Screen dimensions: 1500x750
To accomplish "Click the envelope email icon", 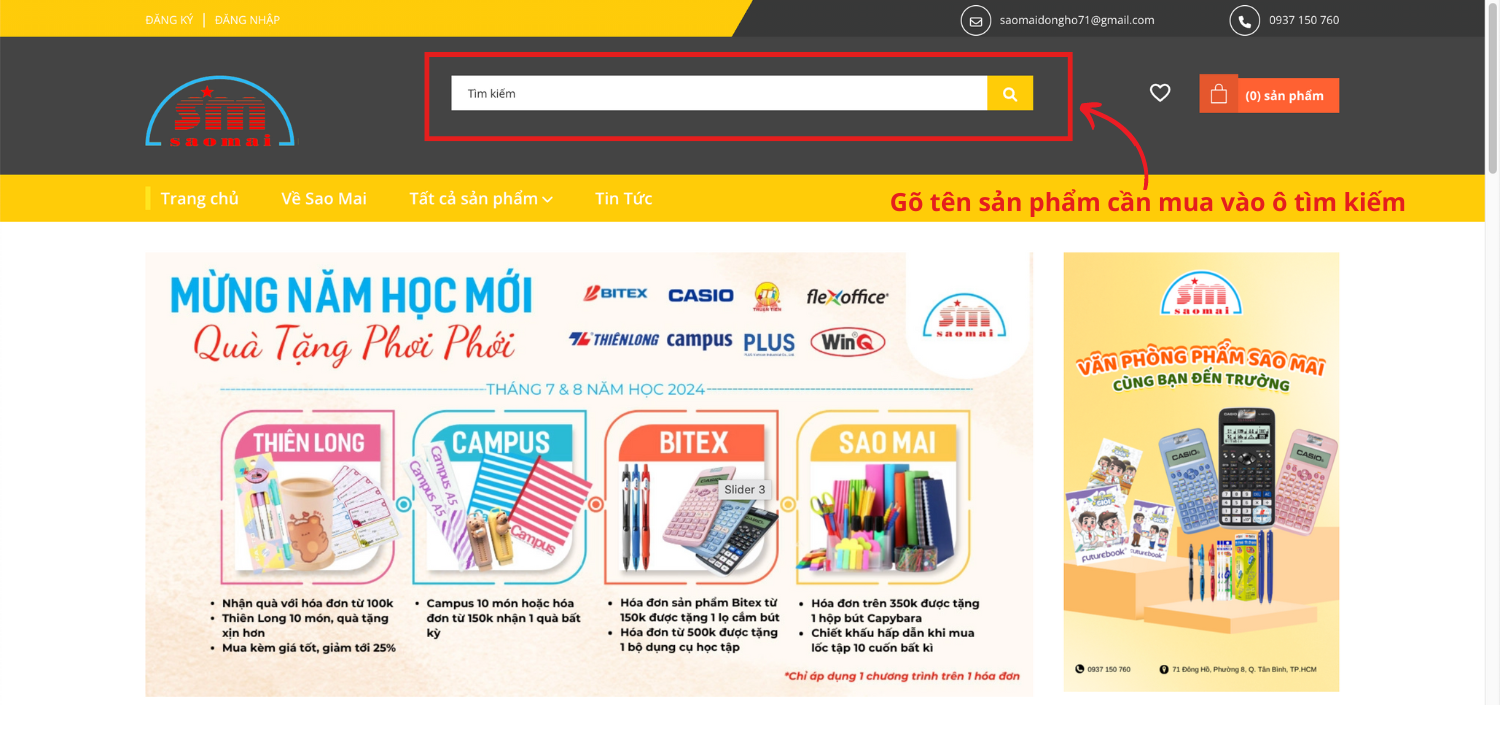I will point(976,20).
